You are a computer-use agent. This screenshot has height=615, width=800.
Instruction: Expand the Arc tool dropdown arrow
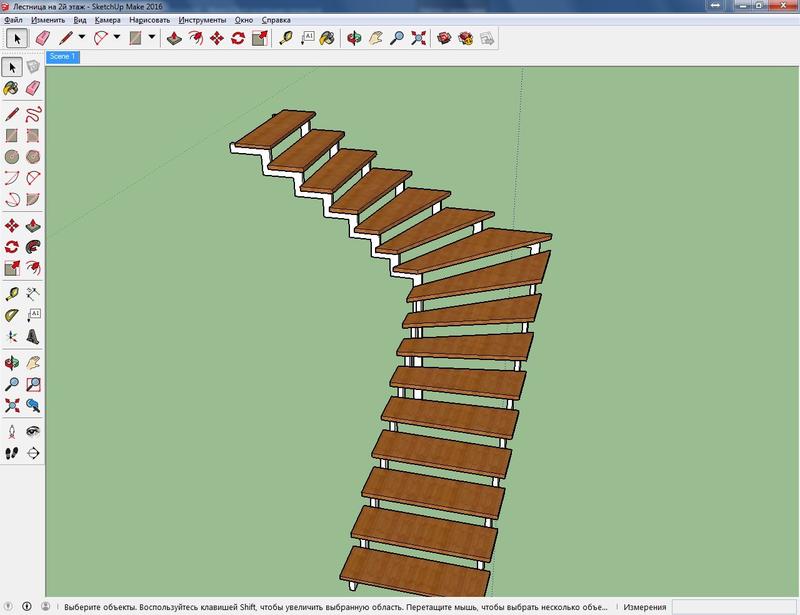coord(116,38)
